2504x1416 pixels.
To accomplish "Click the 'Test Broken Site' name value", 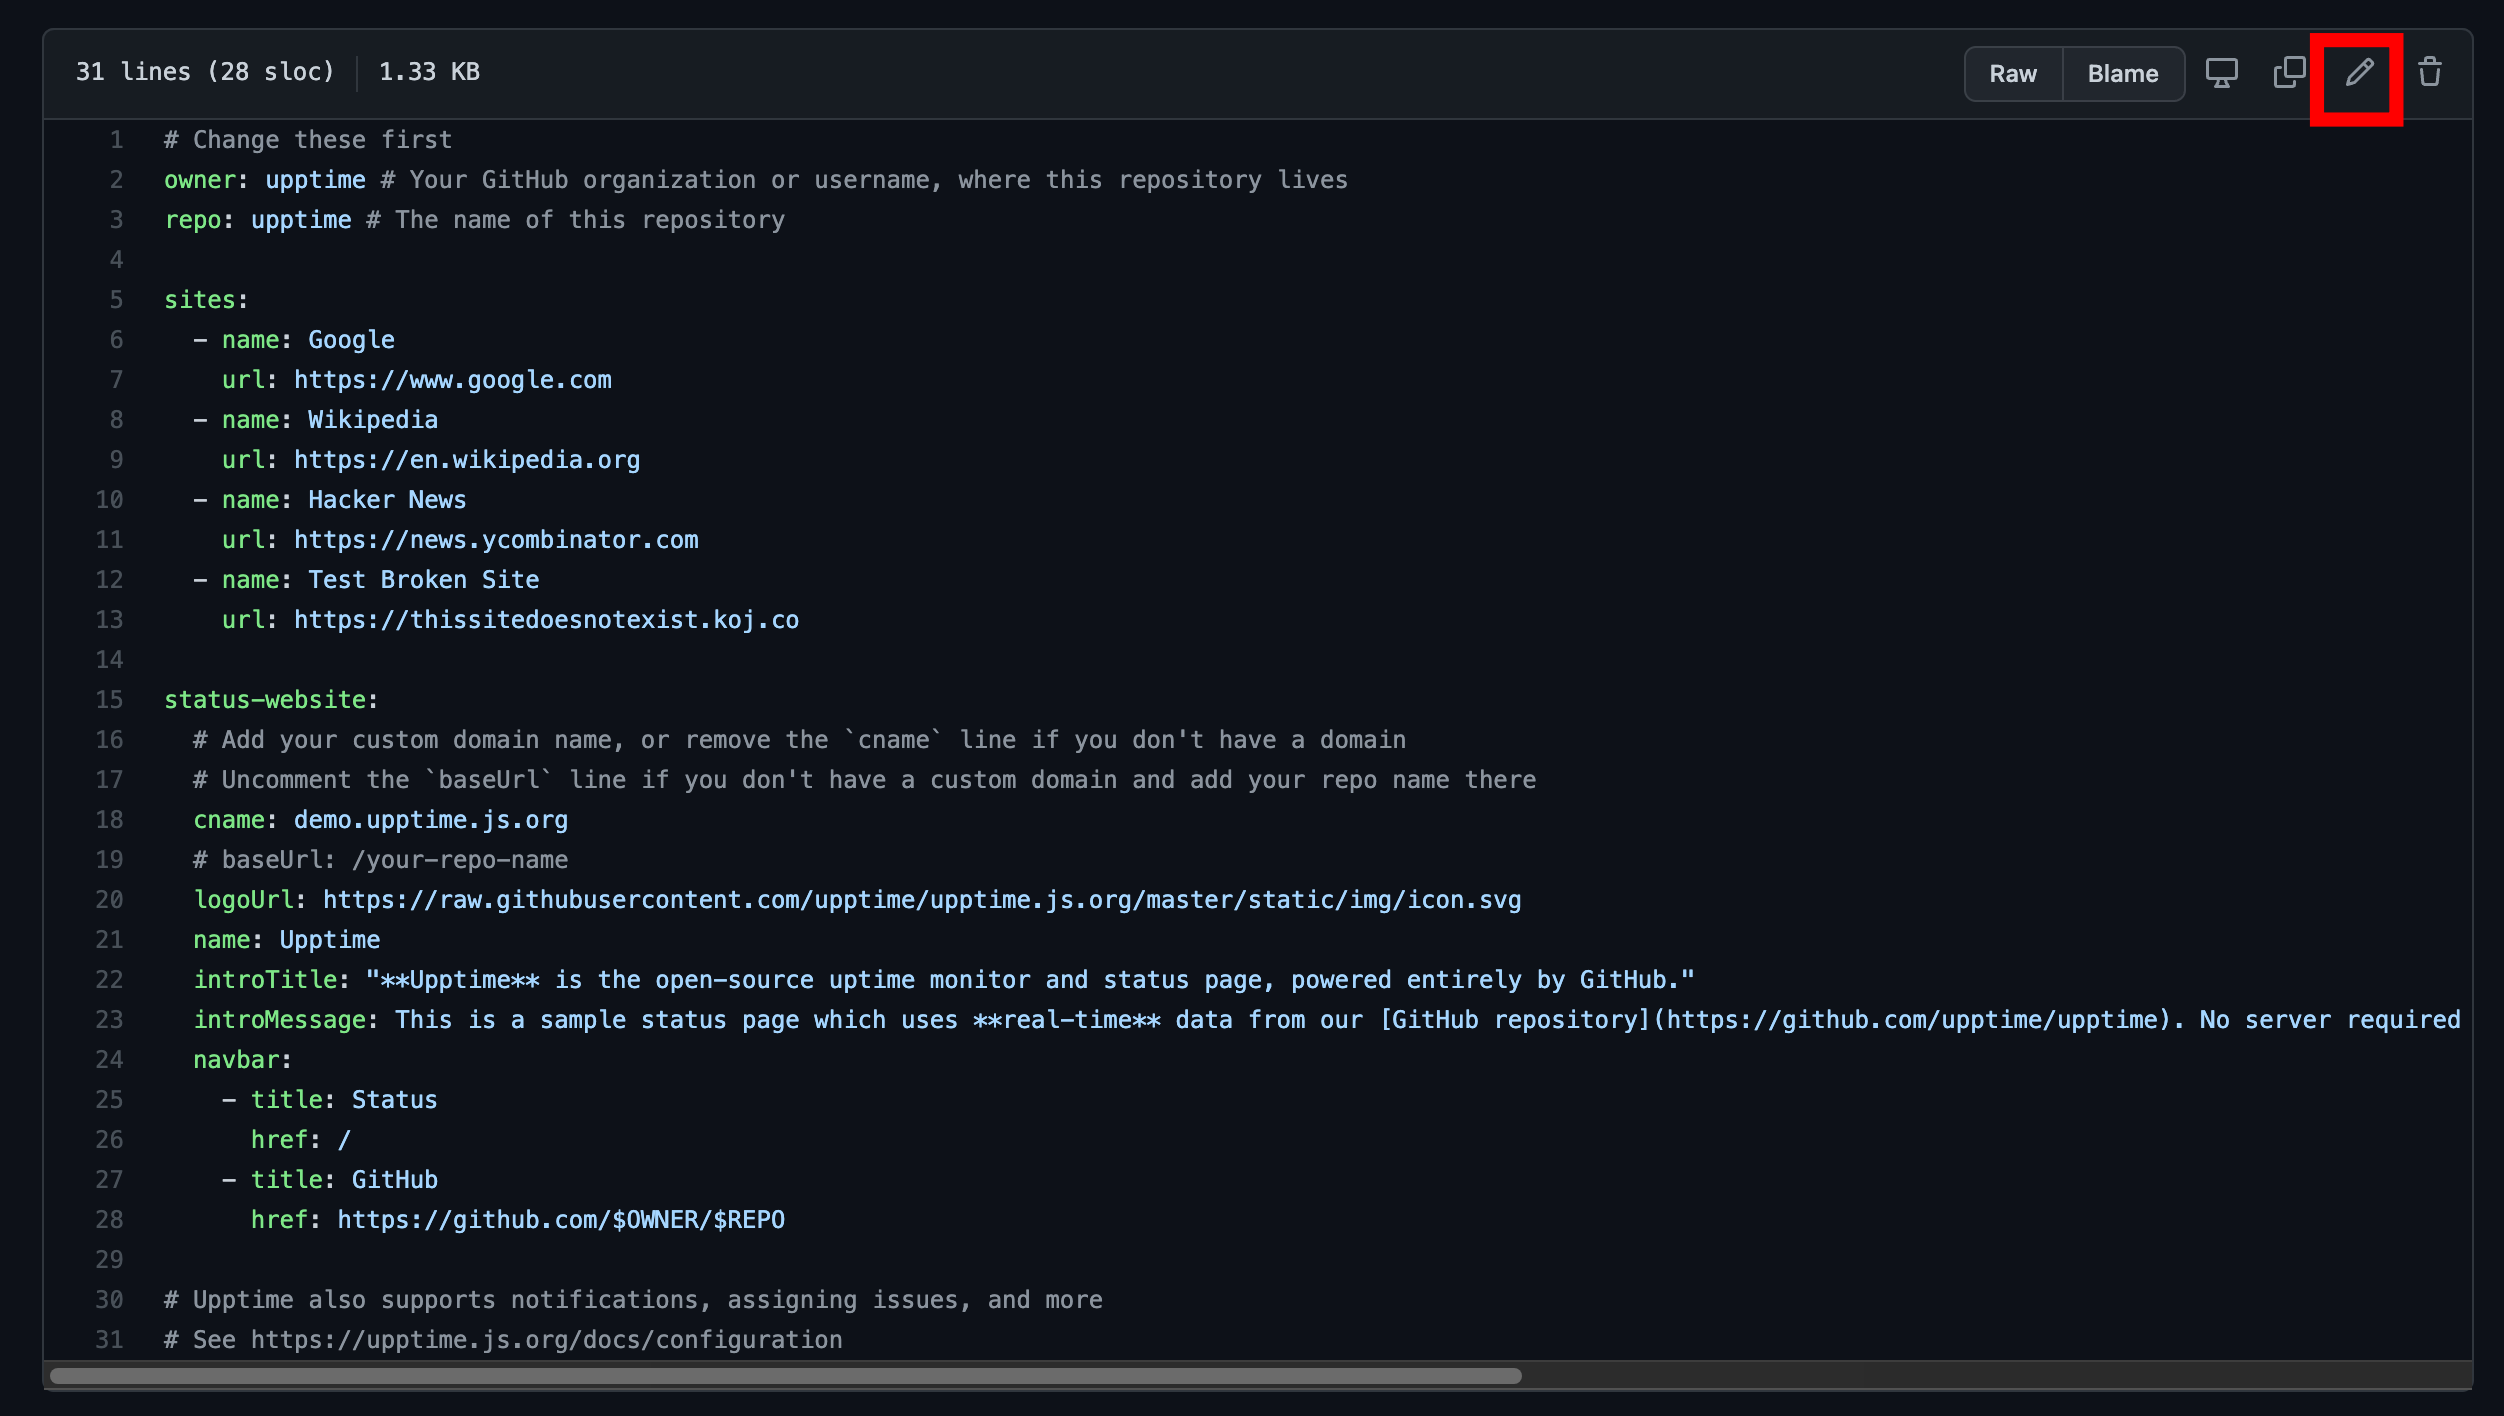I will [423, 580].
